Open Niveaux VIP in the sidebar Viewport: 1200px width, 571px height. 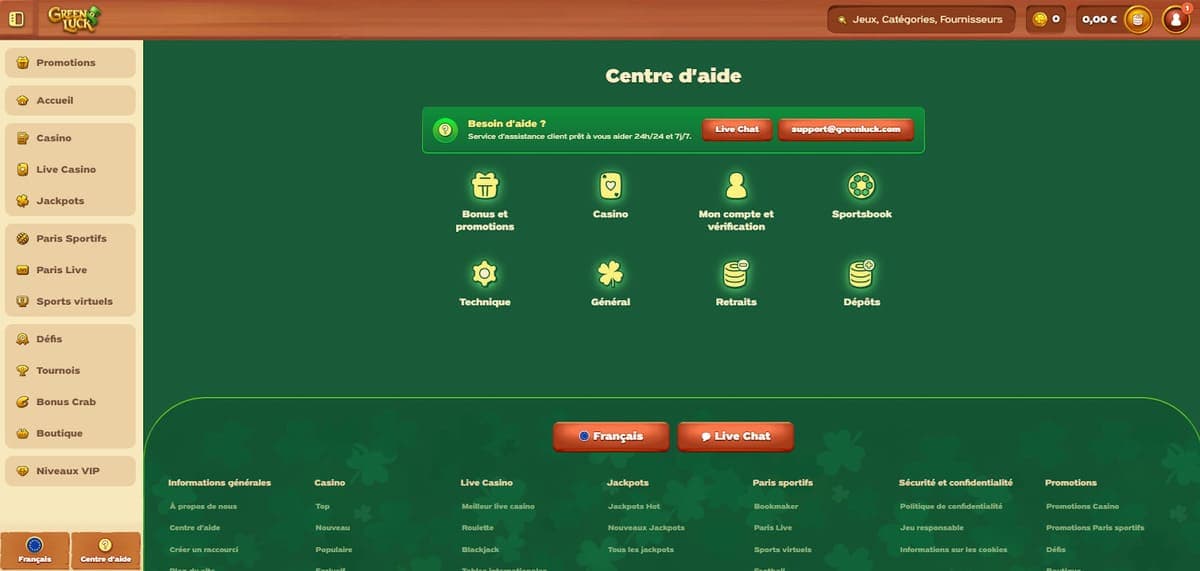click(x=70, y=471)
